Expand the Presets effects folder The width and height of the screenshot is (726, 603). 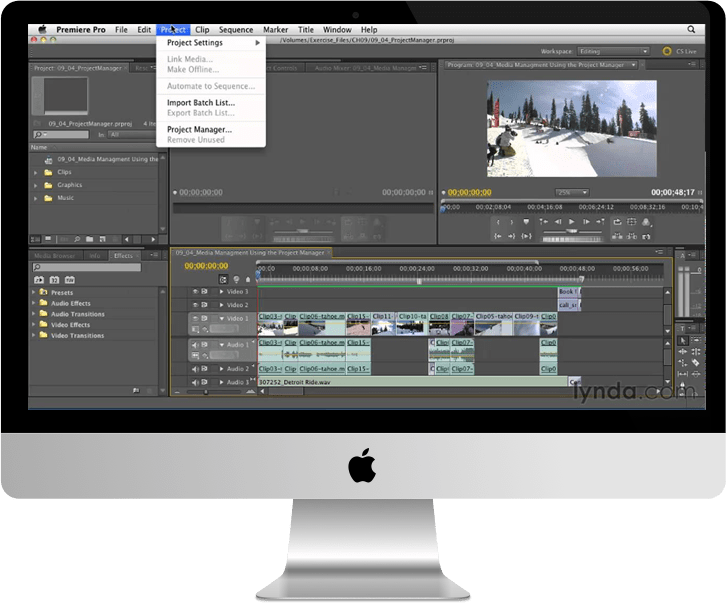coord(33,292)
